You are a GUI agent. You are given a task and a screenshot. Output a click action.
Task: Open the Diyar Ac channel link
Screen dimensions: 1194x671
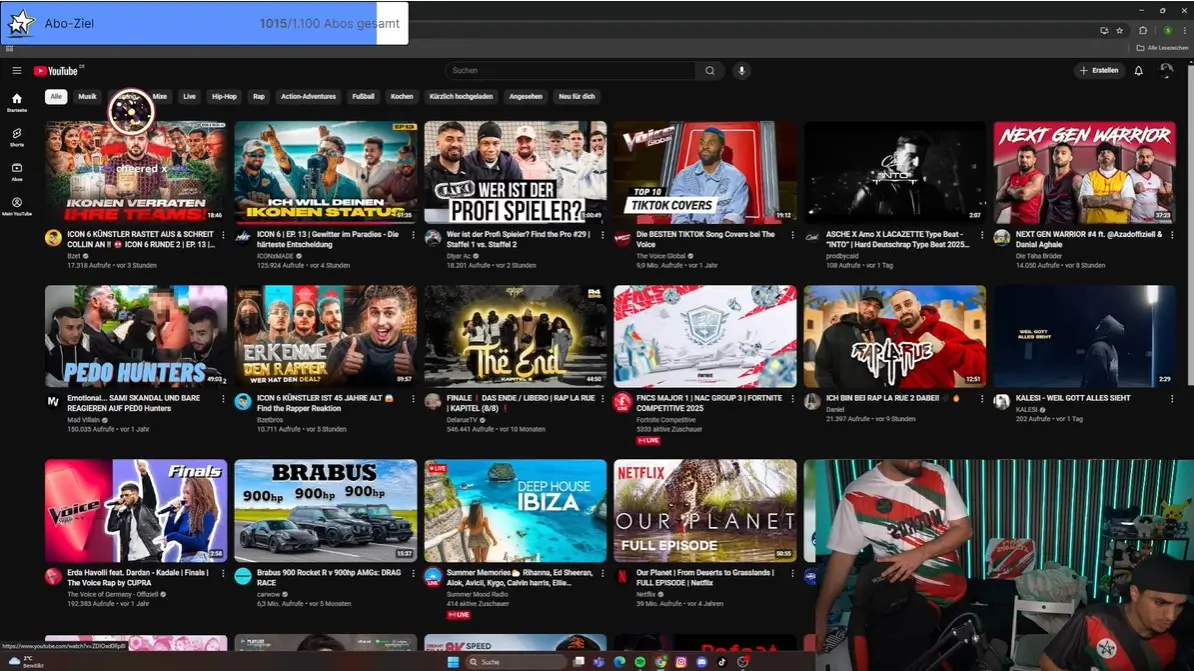[458, 256]
